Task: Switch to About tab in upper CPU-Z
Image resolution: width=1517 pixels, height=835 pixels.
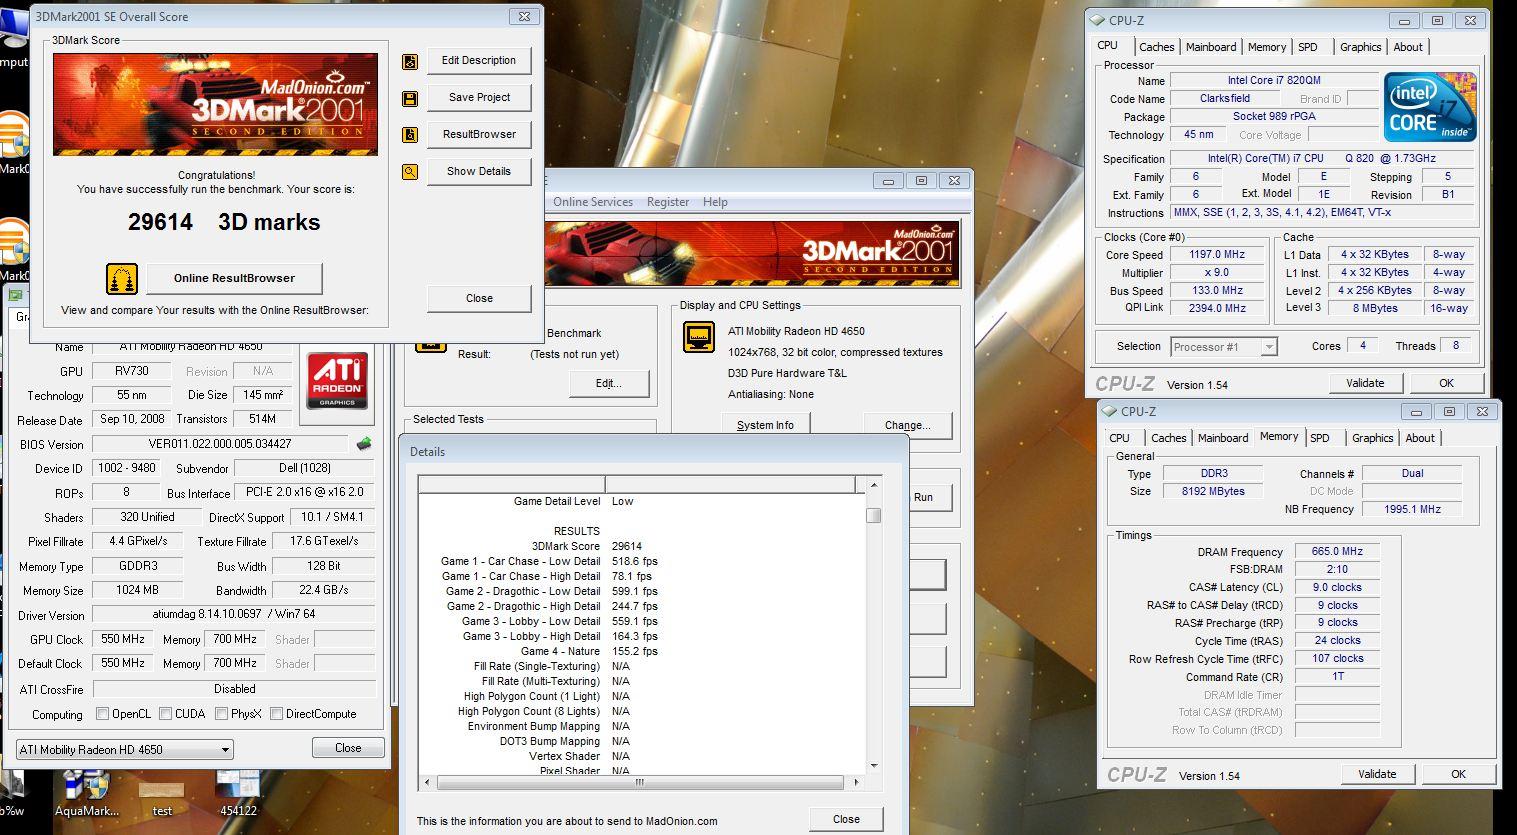Action: click(1408, 47)
